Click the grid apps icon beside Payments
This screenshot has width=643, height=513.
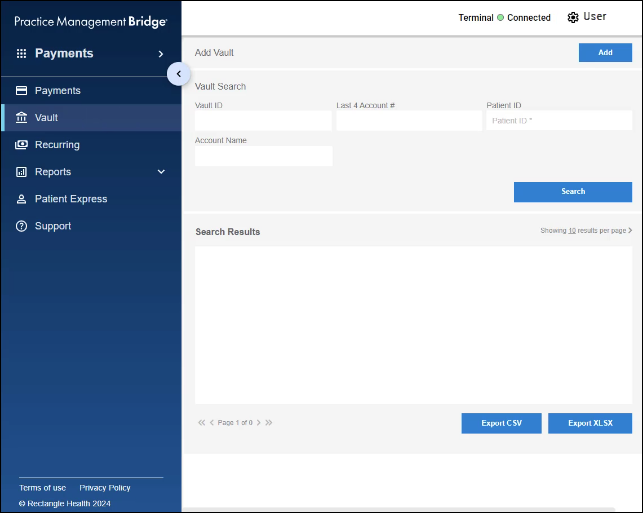21,54
